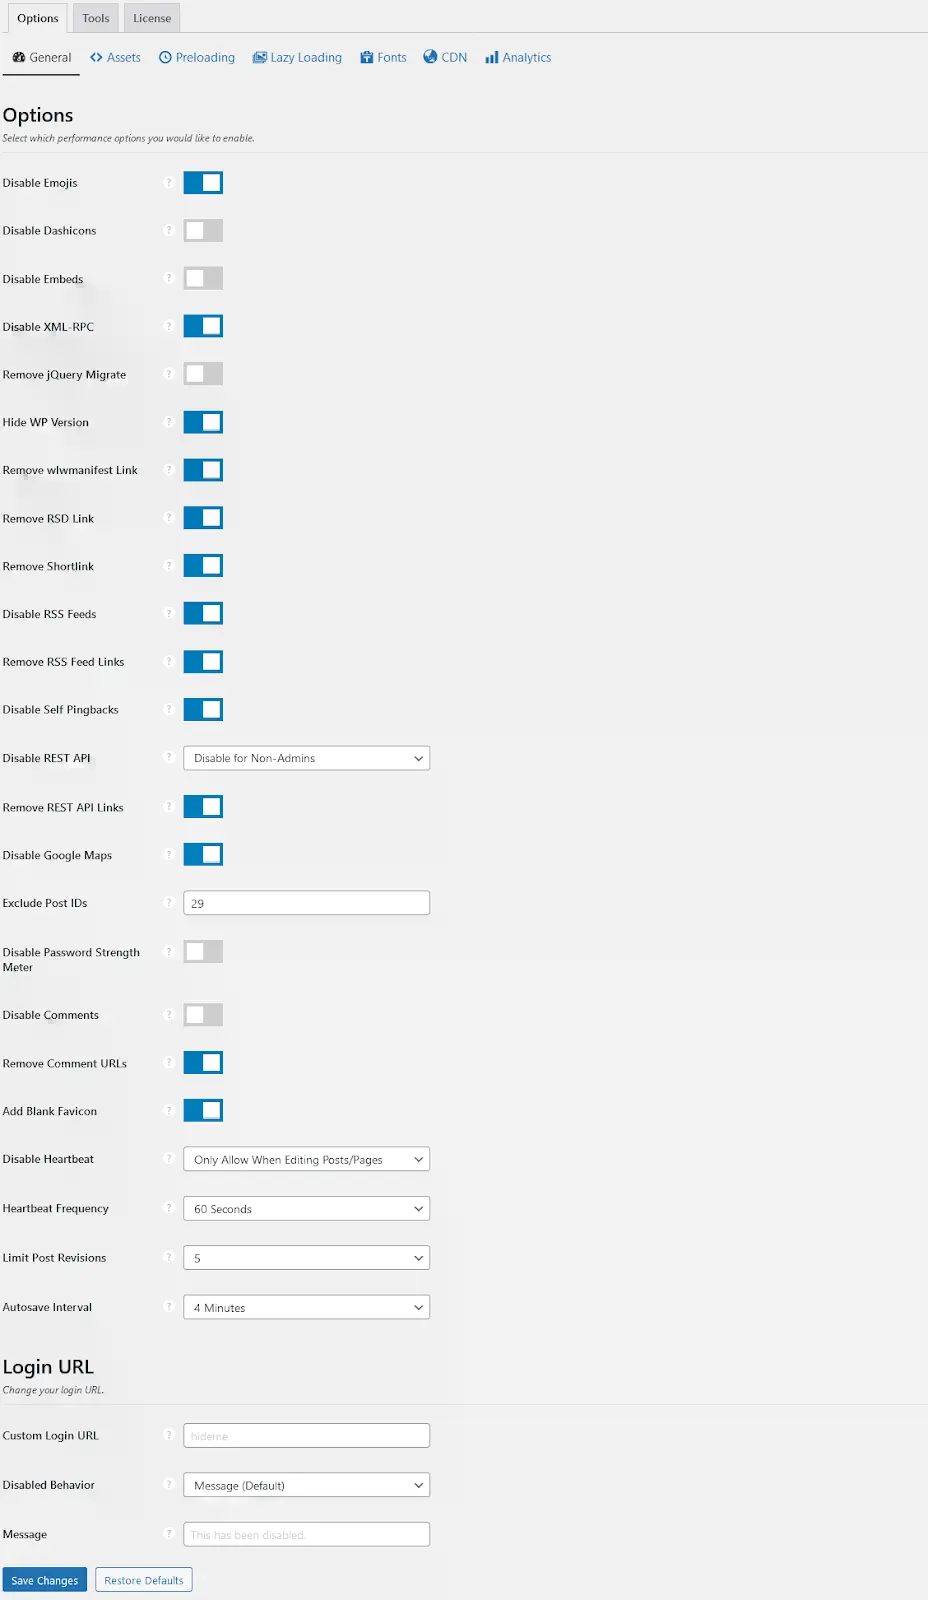The height and width of the screenshot is (1600, 928).
Task: Show help for Disable Self Pingbacks
Action: pos(168,709)
